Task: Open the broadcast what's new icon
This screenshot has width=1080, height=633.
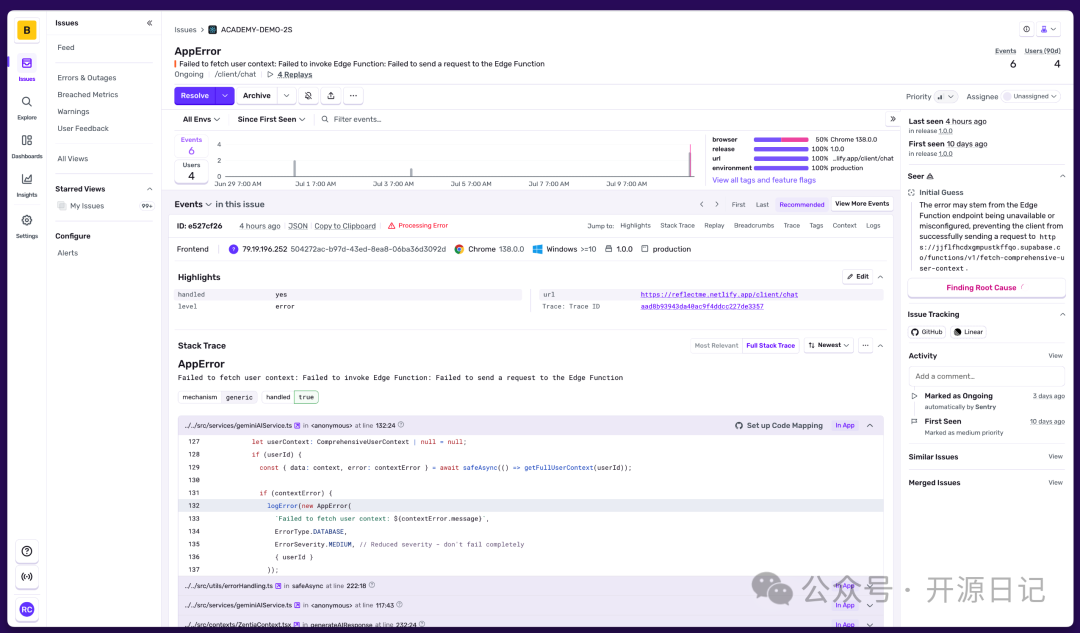Action: (x=27, y=577)
